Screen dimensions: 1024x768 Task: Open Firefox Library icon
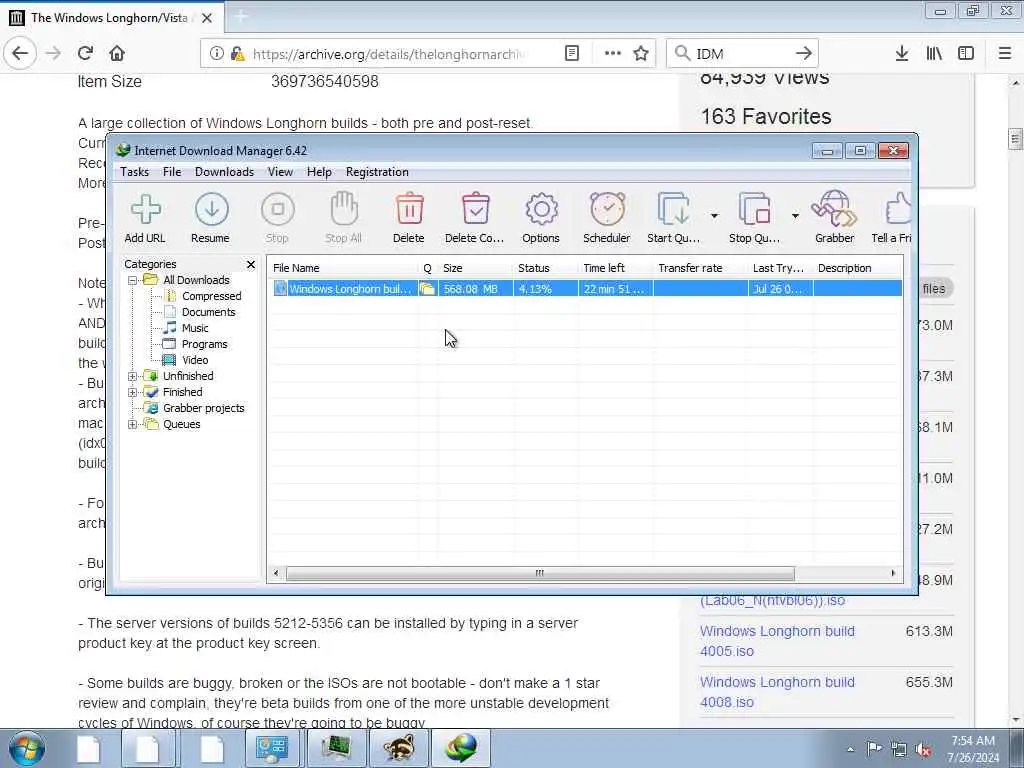[x=934, y=54]
